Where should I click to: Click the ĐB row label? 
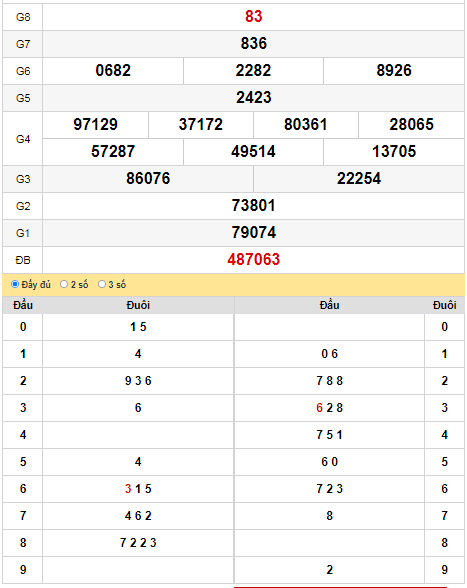23,260
